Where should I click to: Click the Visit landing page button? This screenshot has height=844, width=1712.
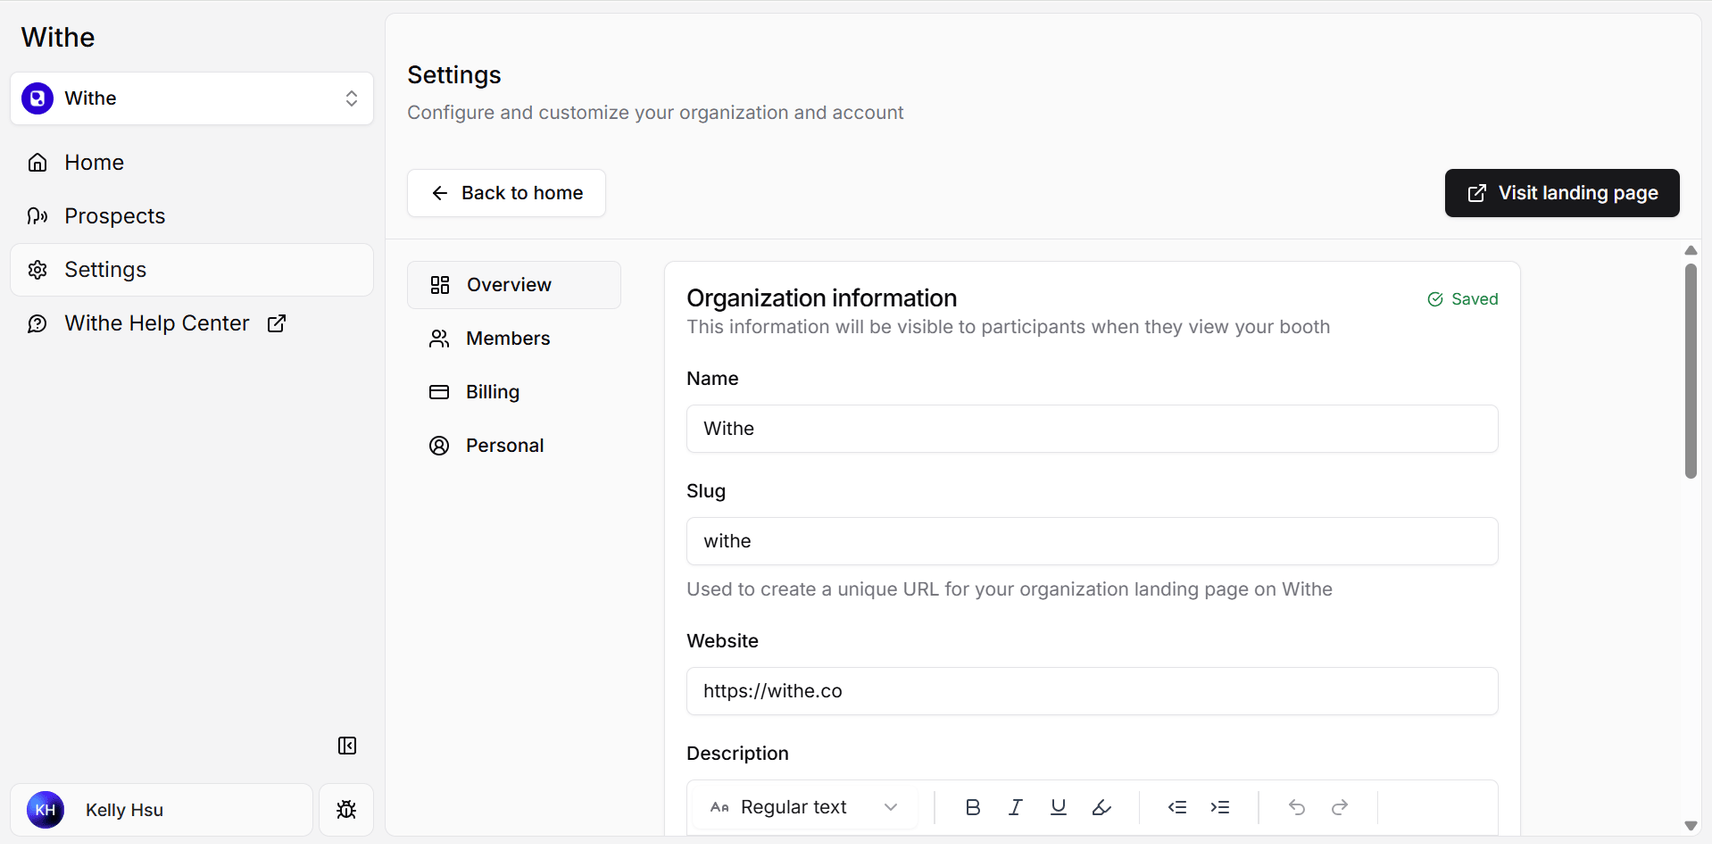1562,193
